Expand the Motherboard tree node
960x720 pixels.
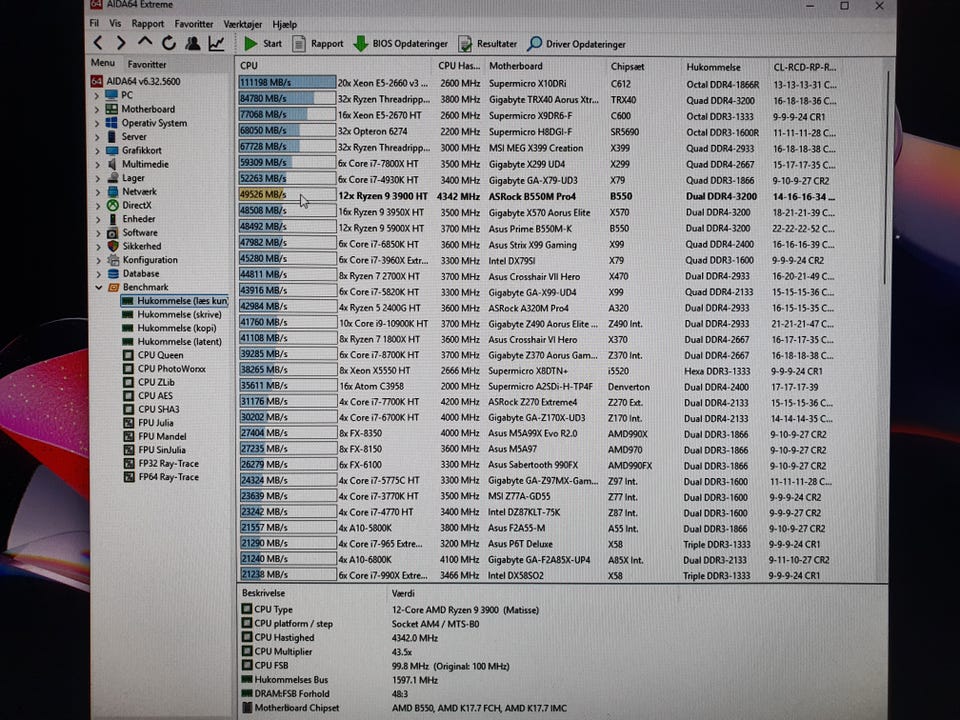97,109
